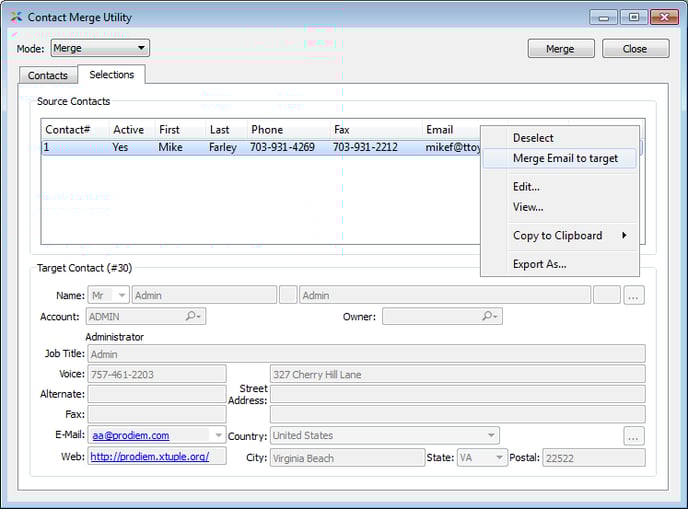Click the Owner search magnifier icon
This screenshot has height=509, width=688.
click(489, 317)
